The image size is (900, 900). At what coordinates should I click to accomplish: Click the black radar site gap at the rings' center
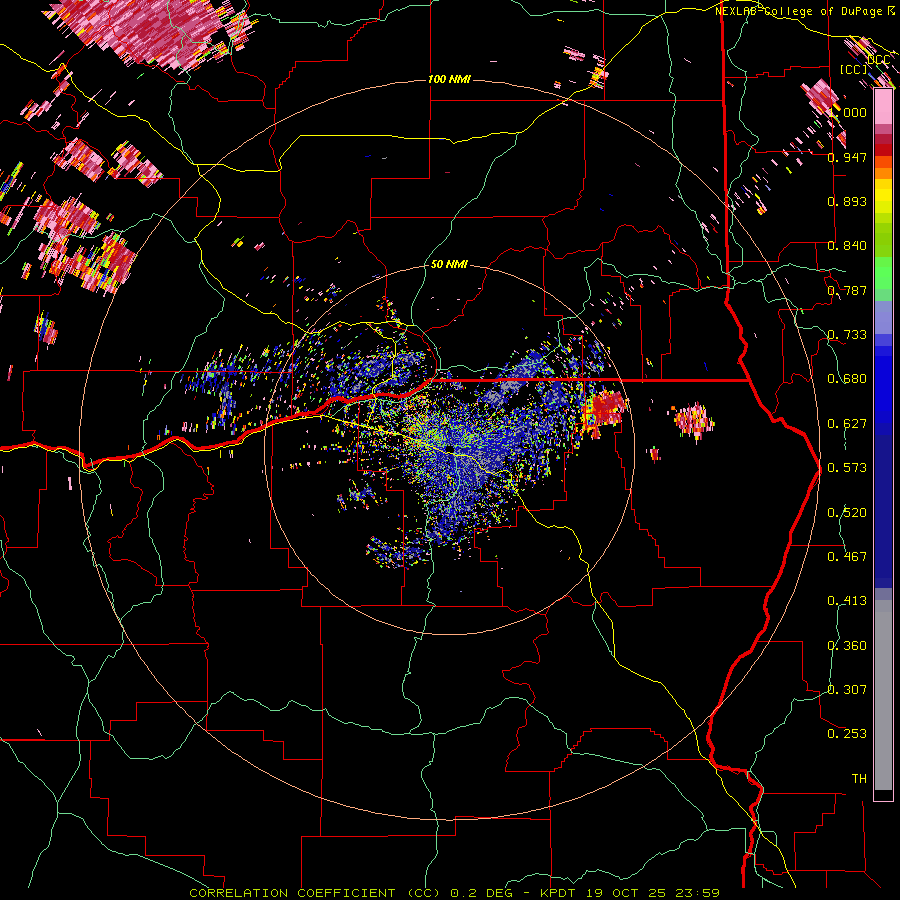click(448, 449)
